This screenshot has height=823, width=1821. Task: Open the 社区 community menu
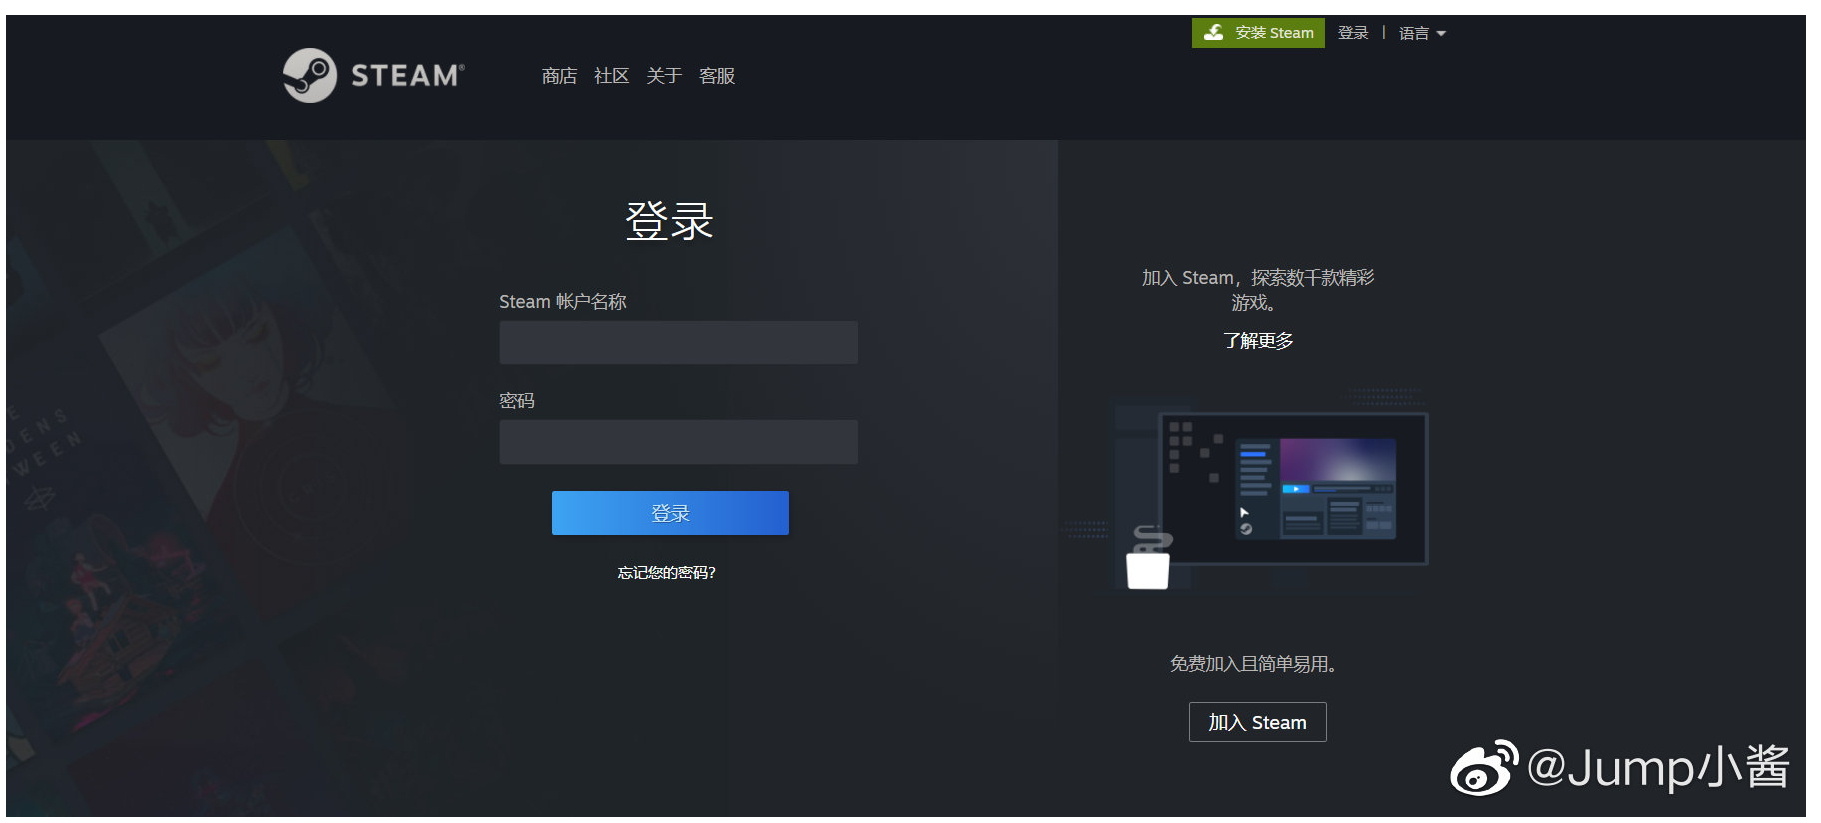[x=611, y=76]
